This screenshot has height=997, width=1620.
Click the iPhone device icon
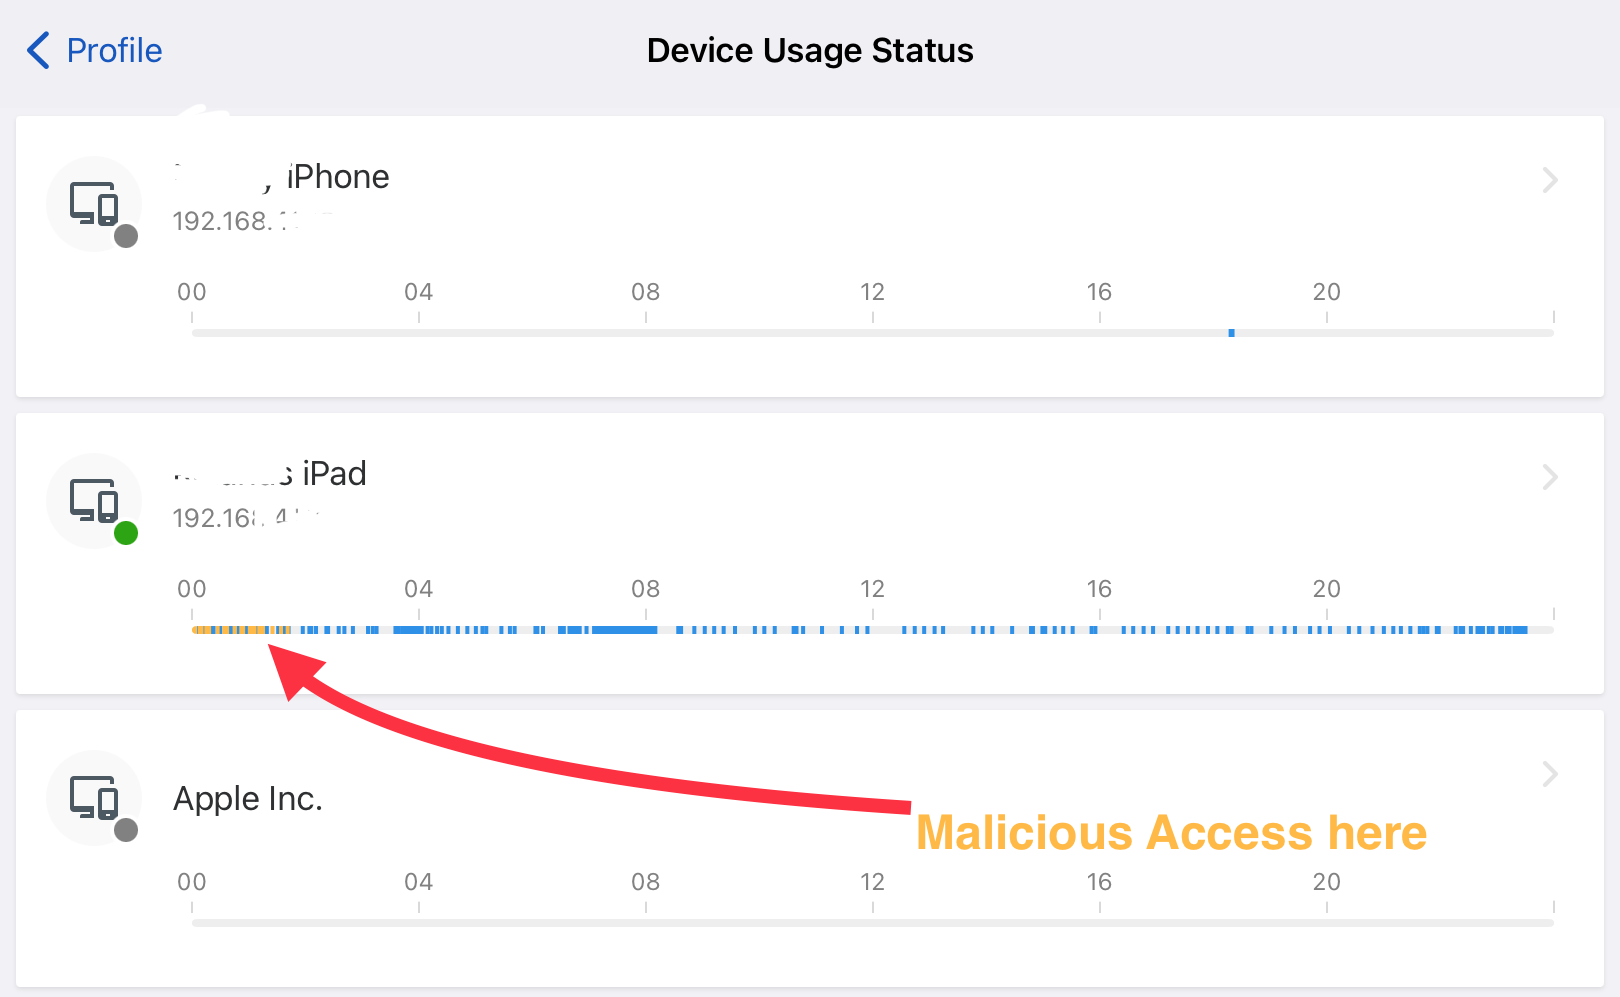pos(94,204)
